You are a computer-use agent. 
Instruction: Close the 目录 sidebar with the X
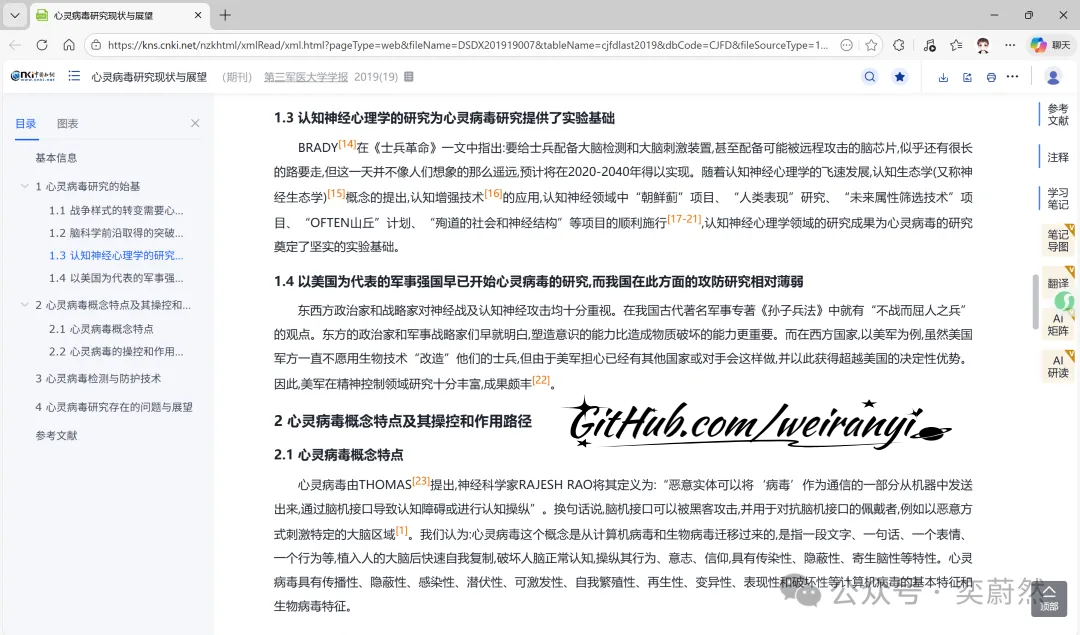(196, 122)
